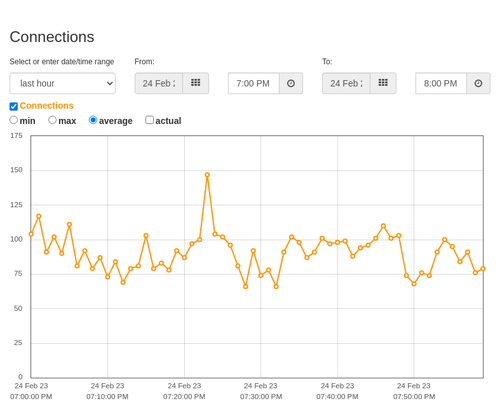The height and width of the screenshot is (403, 500).
Task: Click the 75 y-axis label
Action: 18,274
